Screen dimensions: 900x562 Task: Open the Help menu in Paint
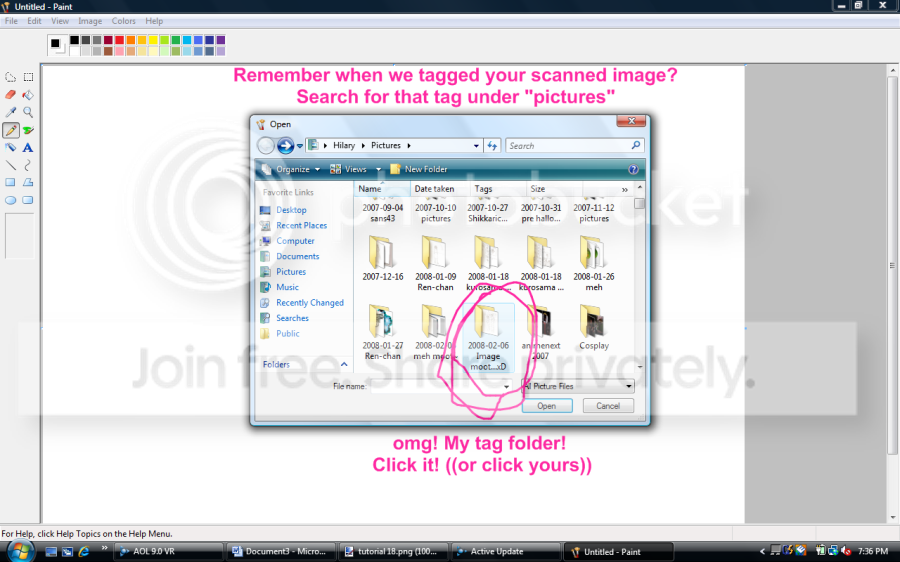click(154, 21)
